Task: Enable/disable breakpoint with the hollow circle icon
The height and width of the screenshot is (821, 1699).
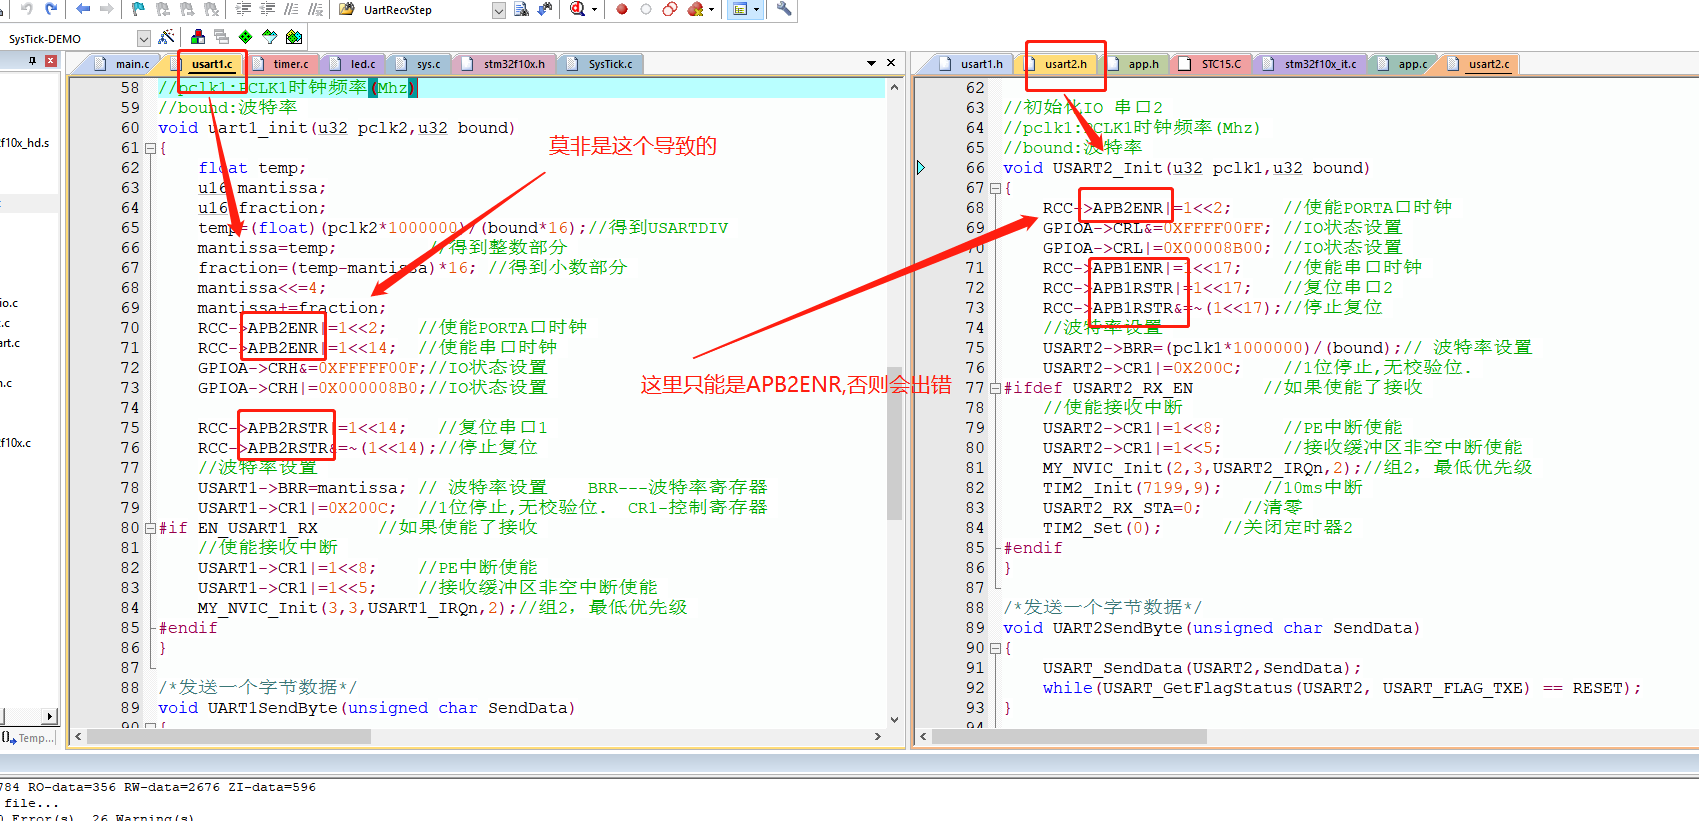Action: [646, 9]
